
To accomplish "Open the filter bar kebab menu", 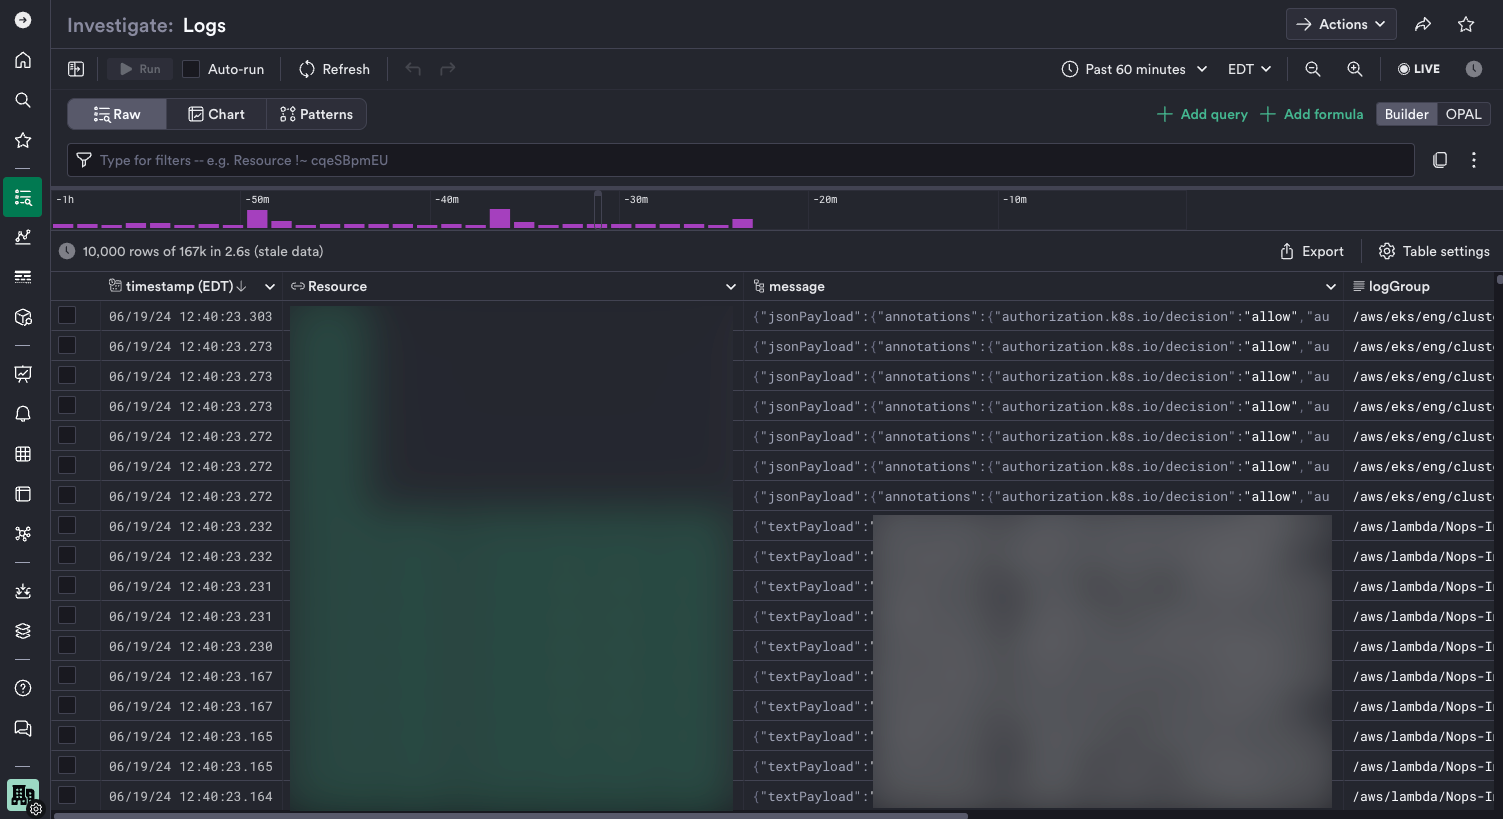I will click(x=1474, y=160).
